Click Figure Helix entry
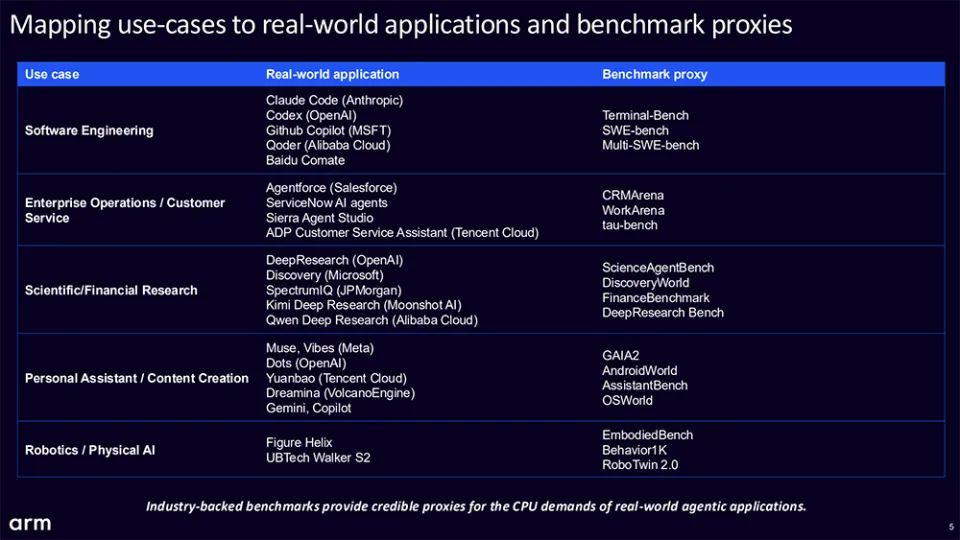This screenshot has height=540, width=960. point(299,442)
